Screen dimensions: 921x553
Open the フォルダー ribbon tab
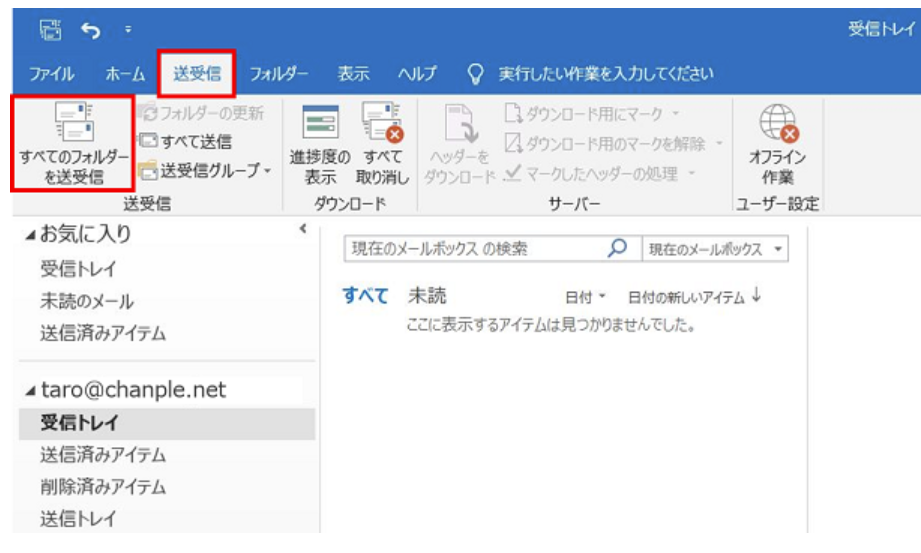click(278, 74)
